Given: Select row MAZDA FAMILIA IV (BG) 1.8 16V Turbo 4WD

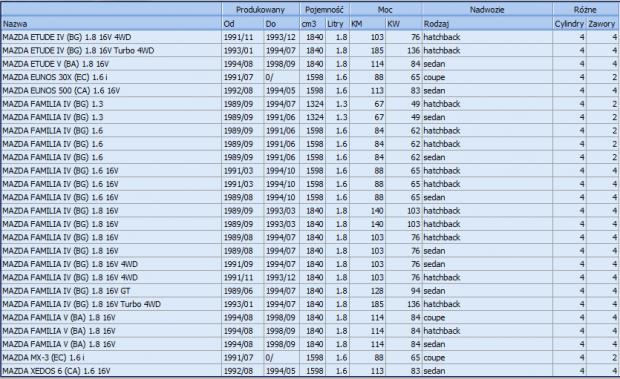Looking at the screenshot, I should (310, 304).
